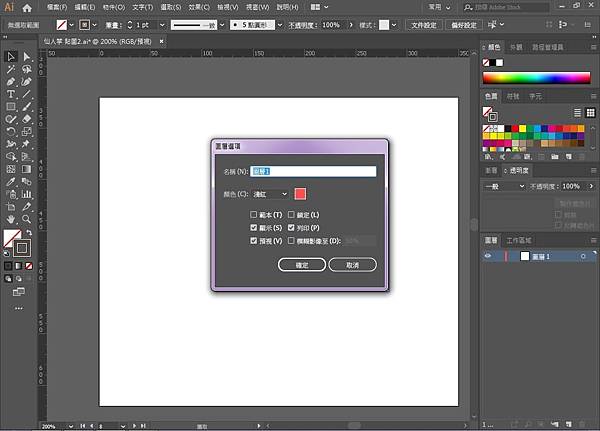Select the Type tool
The height and width of the screenshot is (431, 600).
11,94
